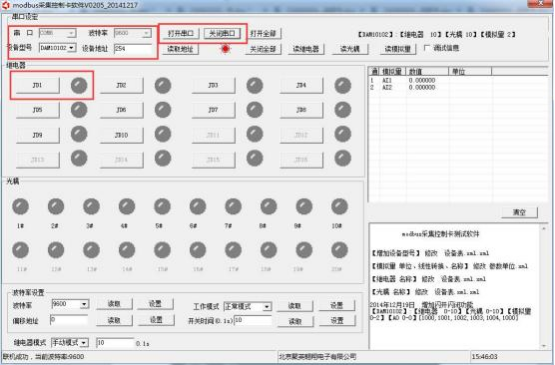Toggle relay JD10 button
This screenshot has width=555, height=365.
[121, 135]
